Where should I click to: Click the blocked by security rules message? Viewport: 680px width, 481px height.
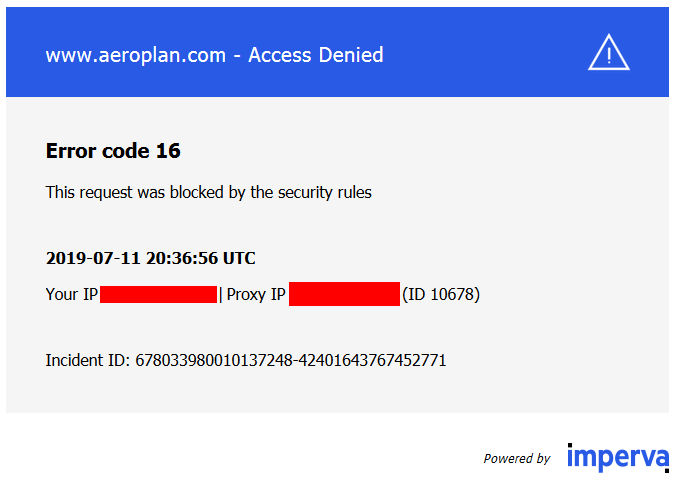point(208,192)
